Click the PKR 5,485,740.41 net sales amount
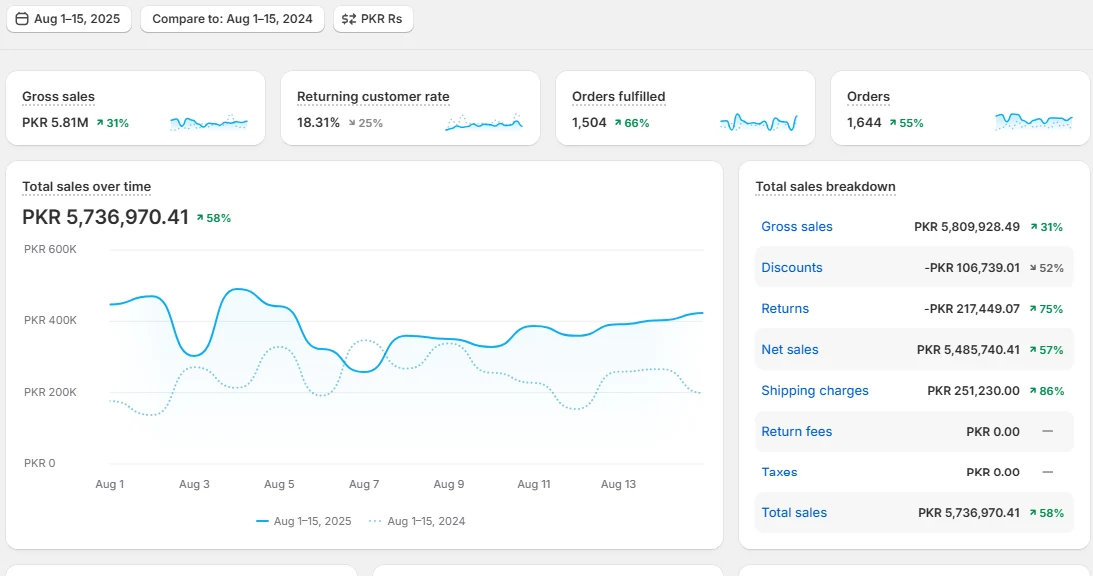1093x576 pixels. point(968,350)
